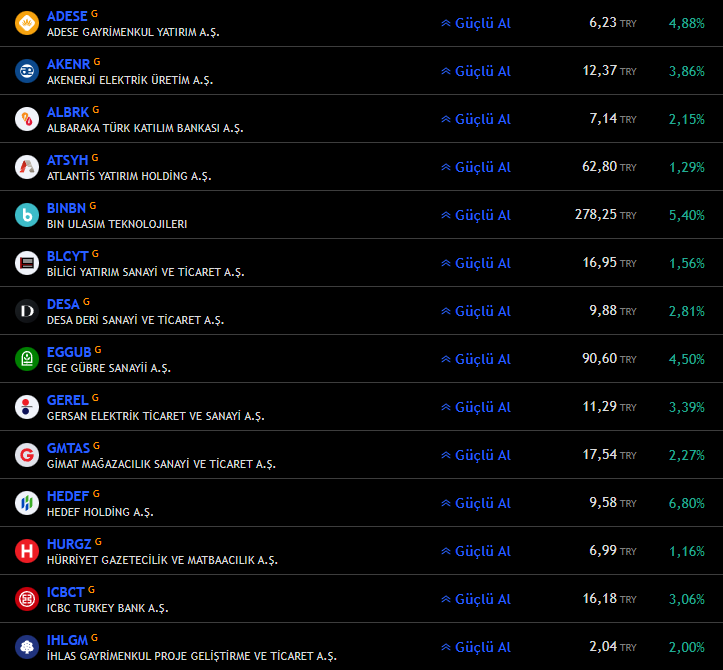Click Güçlü Al rating for EGGUB

click(476, 359)
